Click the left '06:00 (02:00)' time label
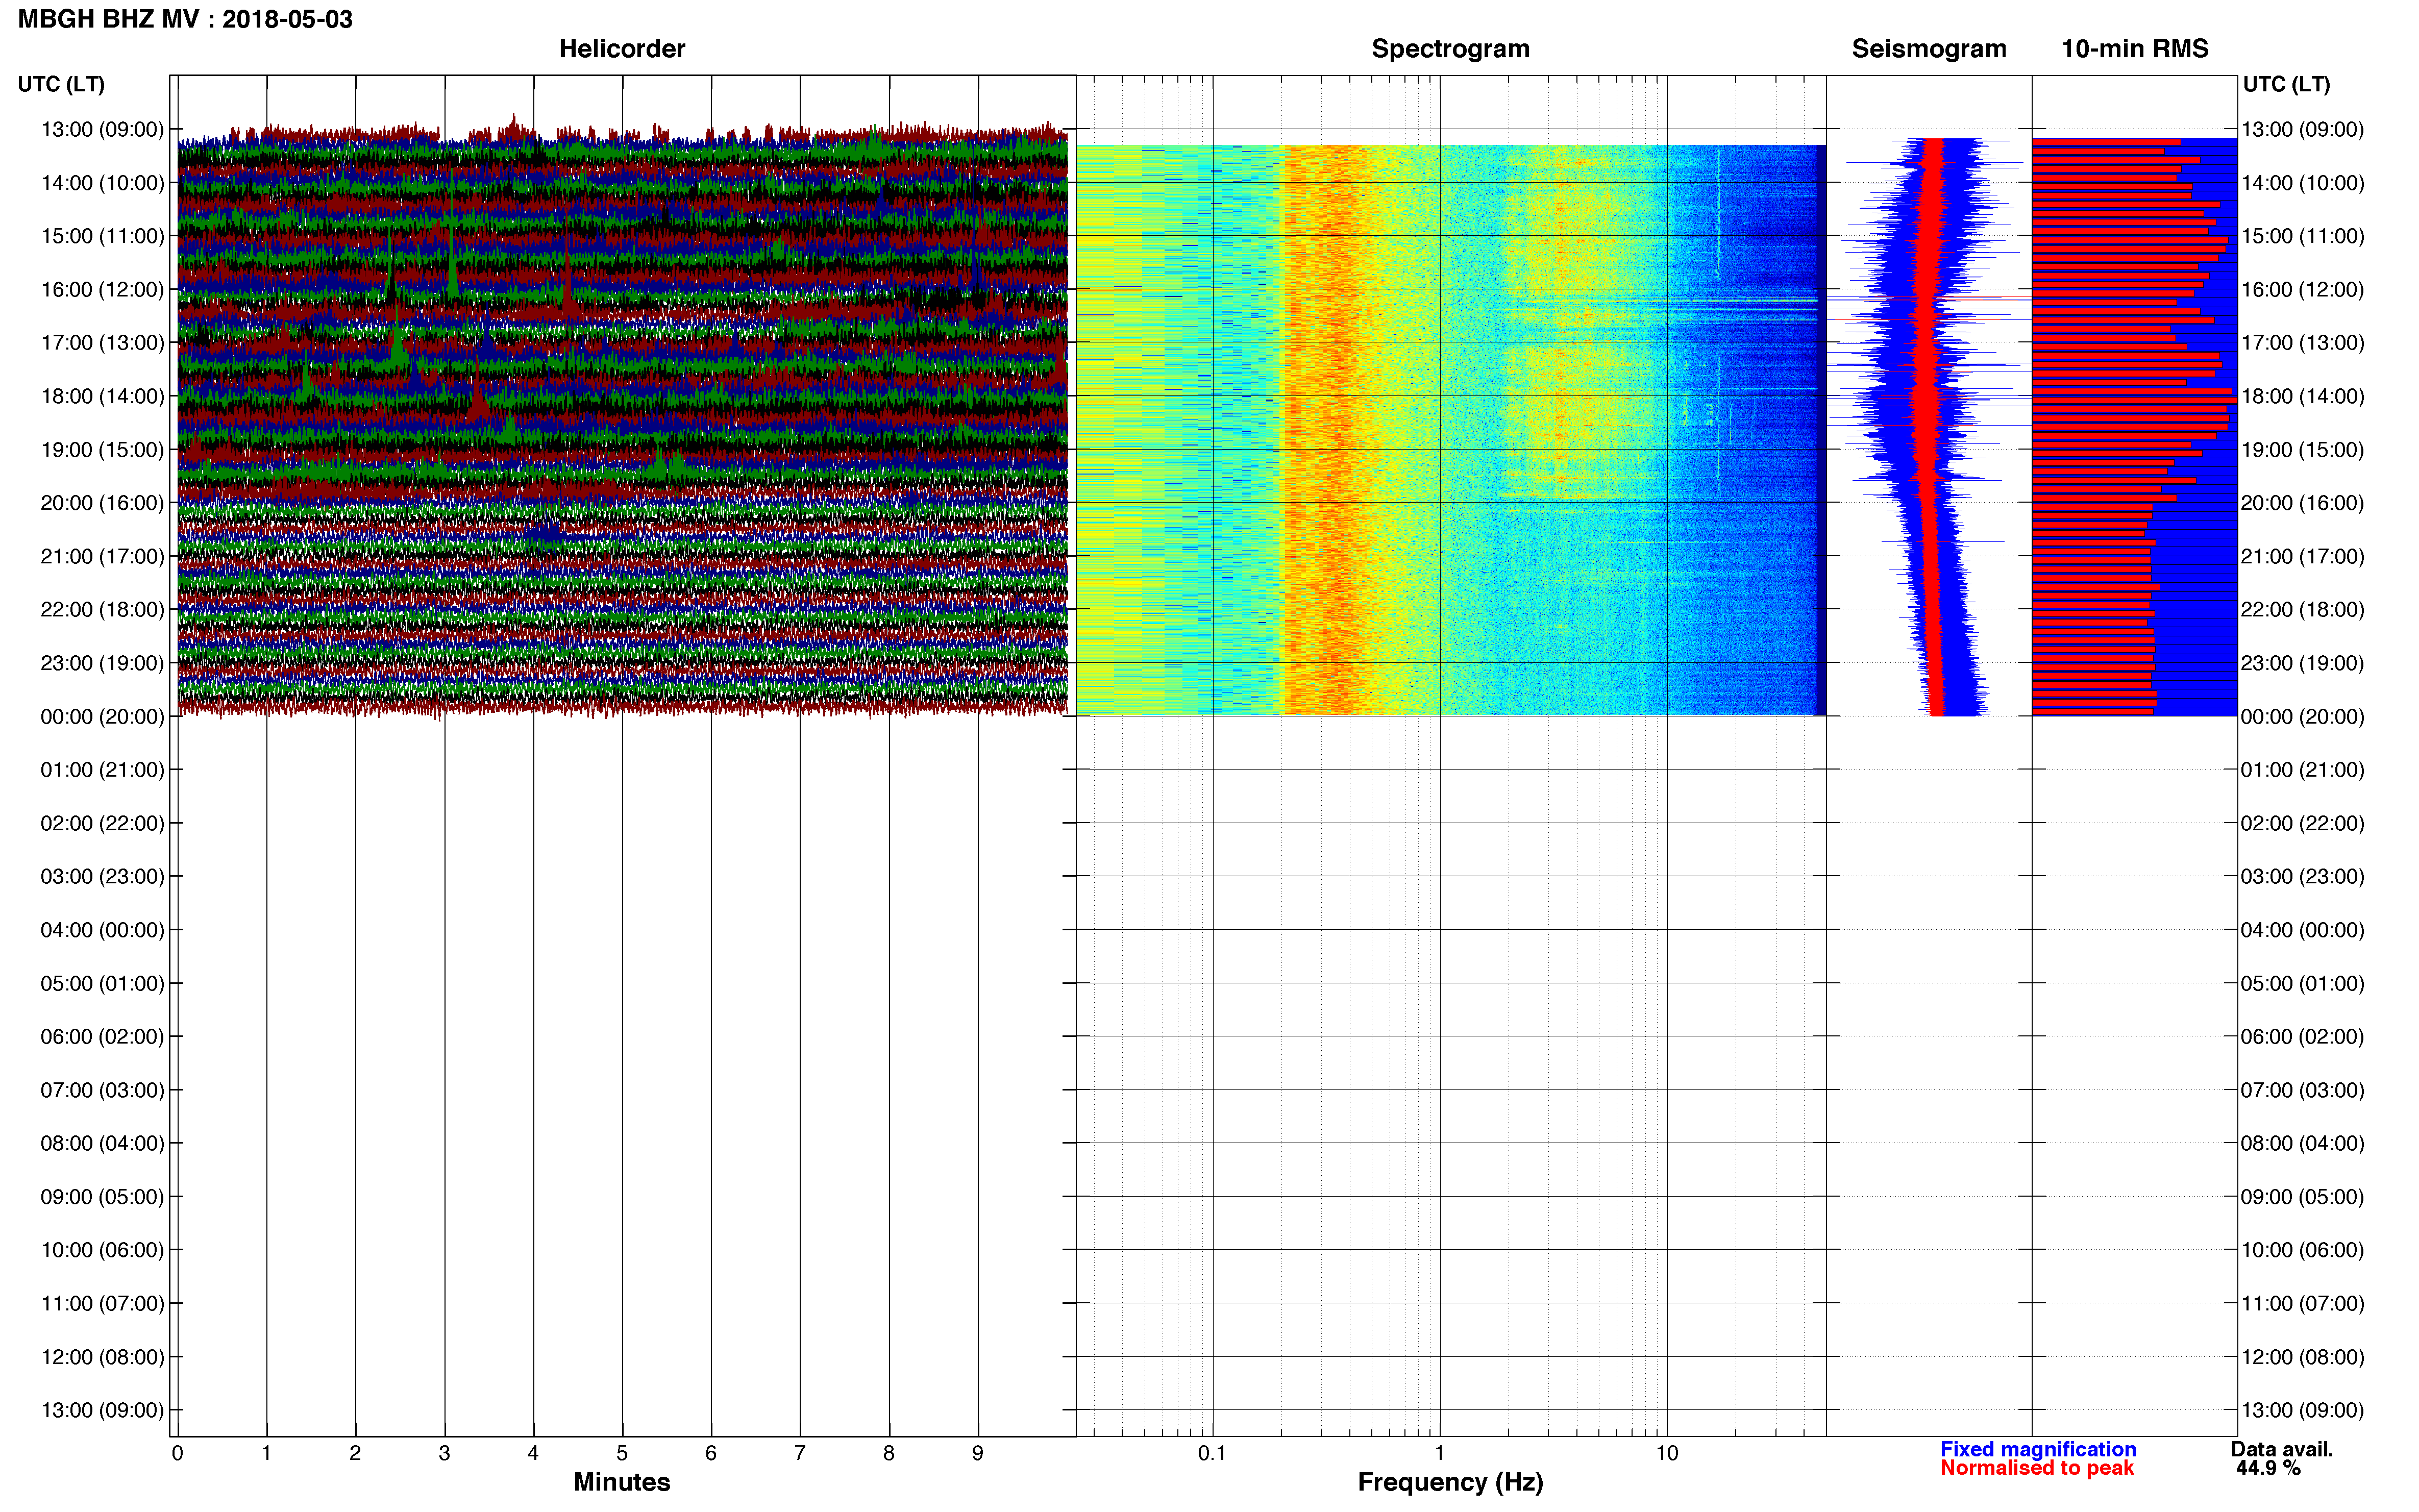The image size is (2419, 1512). coord(102,1037)
